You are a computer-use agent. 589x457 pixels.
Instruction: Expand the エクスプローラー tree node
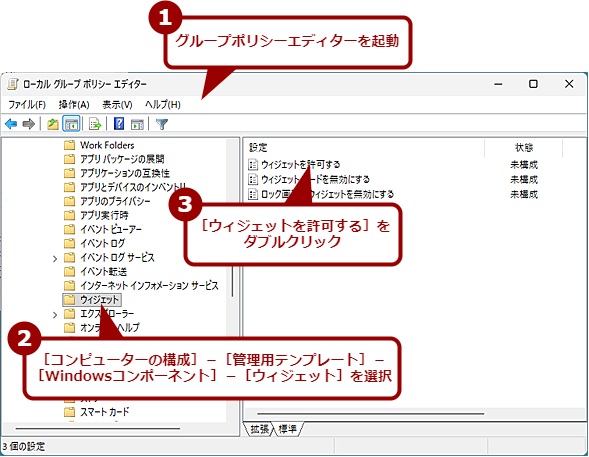[x=55, y=314]
